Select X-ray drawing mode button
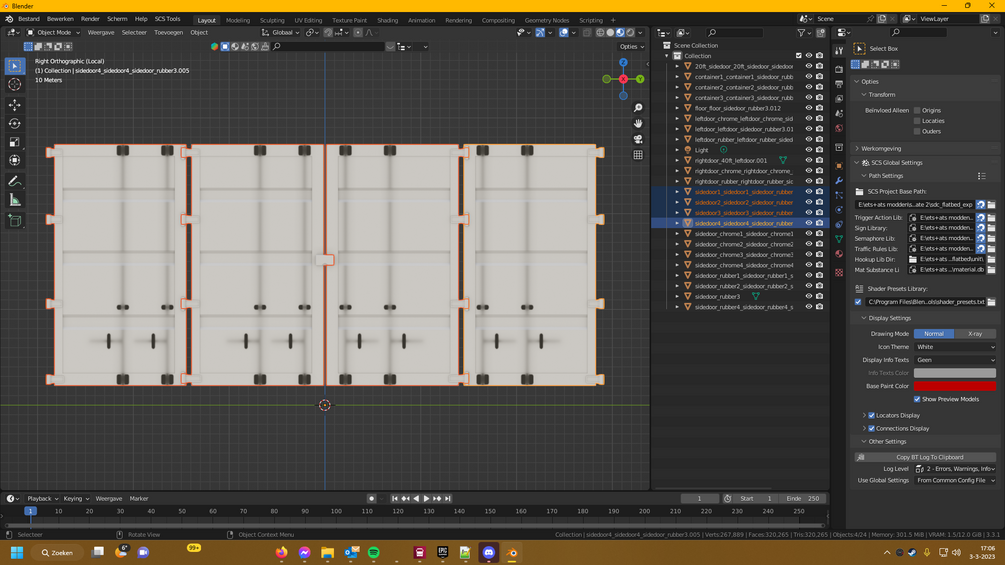Viewport: 1005px width, 565px height. click(x=975, y=334)
